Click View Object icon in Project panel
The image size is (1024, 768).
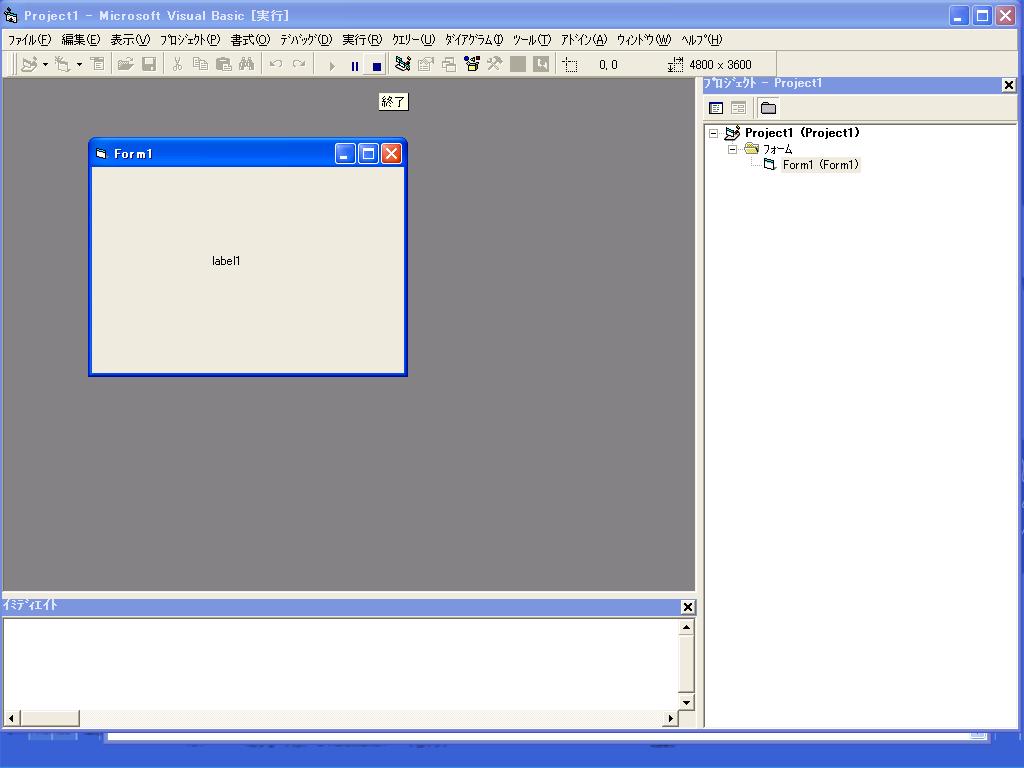(x=738, y=108)
